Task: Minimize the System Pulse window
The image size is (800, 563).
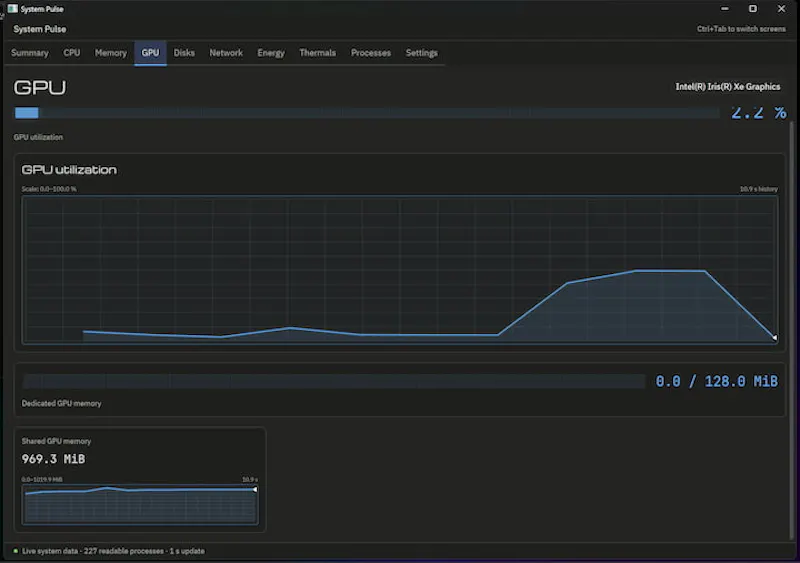Action: coord(724,9)
